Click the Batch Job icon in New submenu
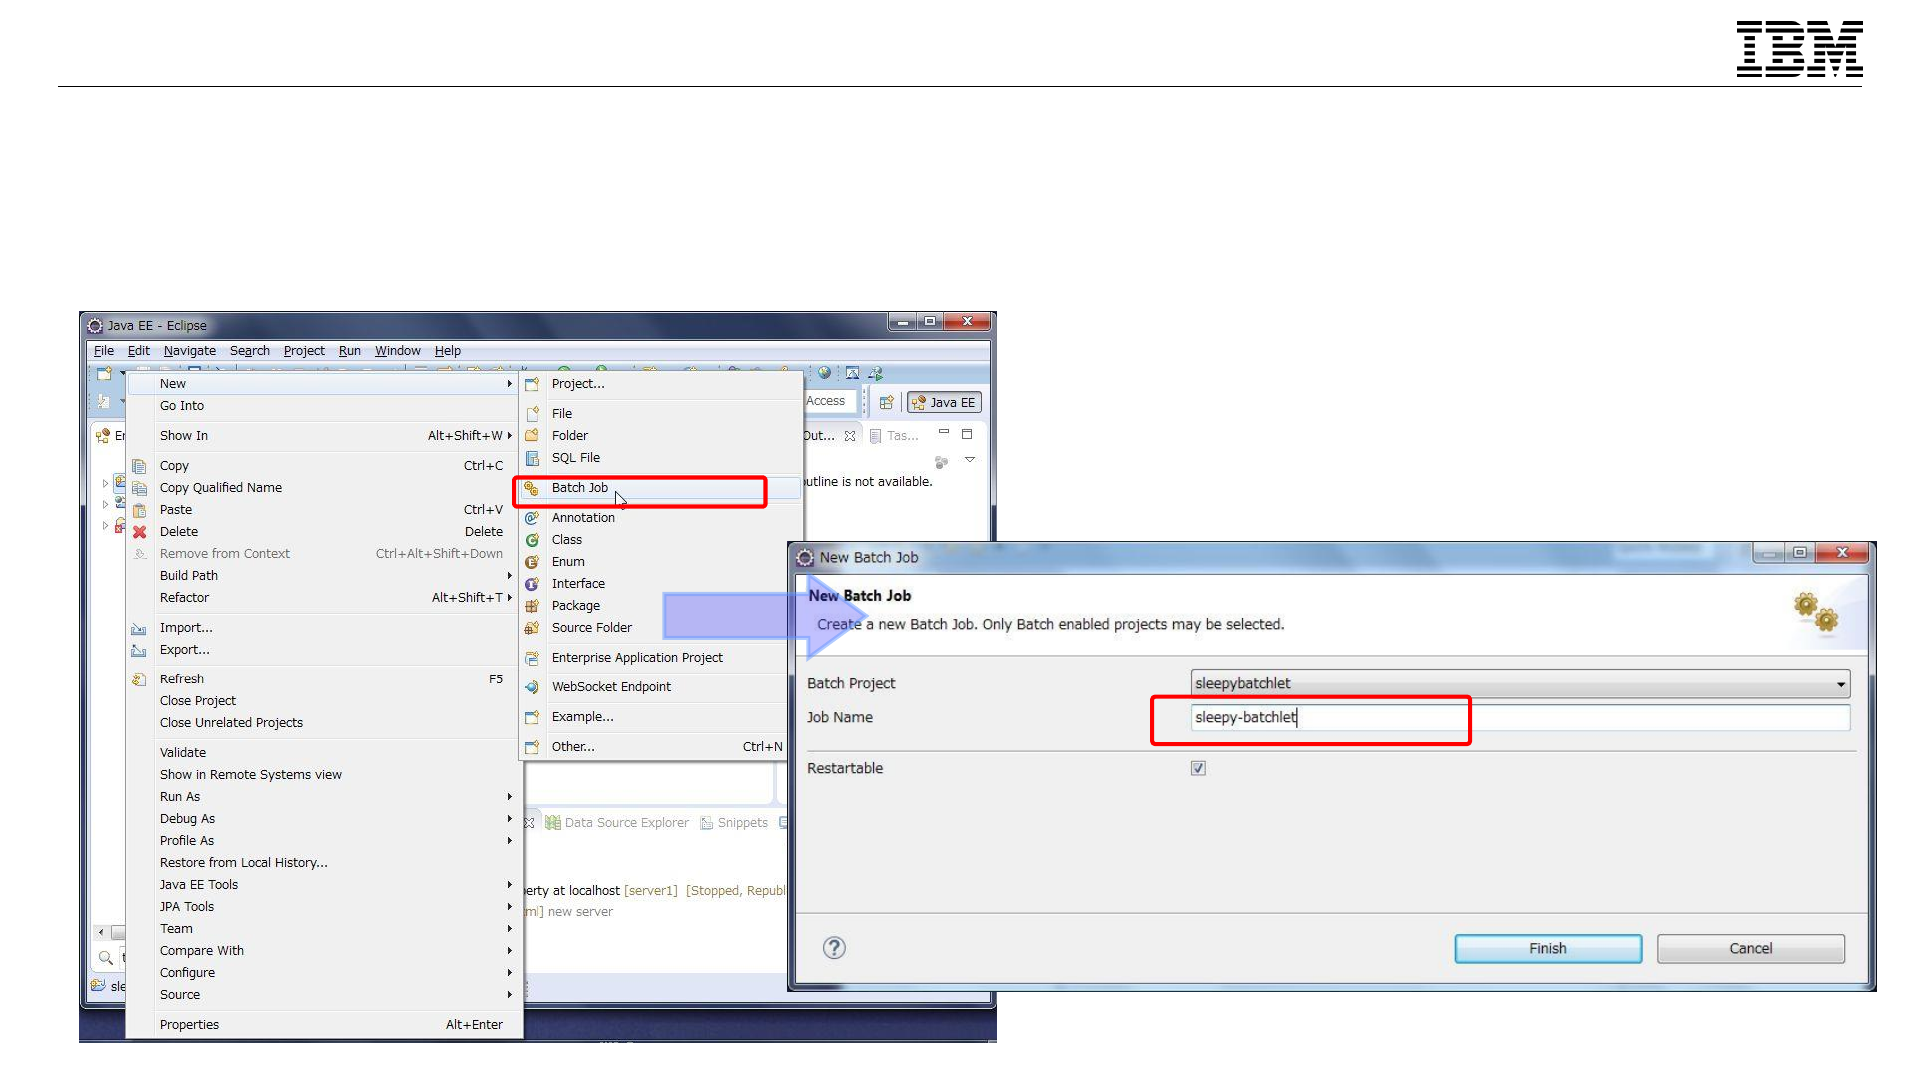 pos(532,488)
